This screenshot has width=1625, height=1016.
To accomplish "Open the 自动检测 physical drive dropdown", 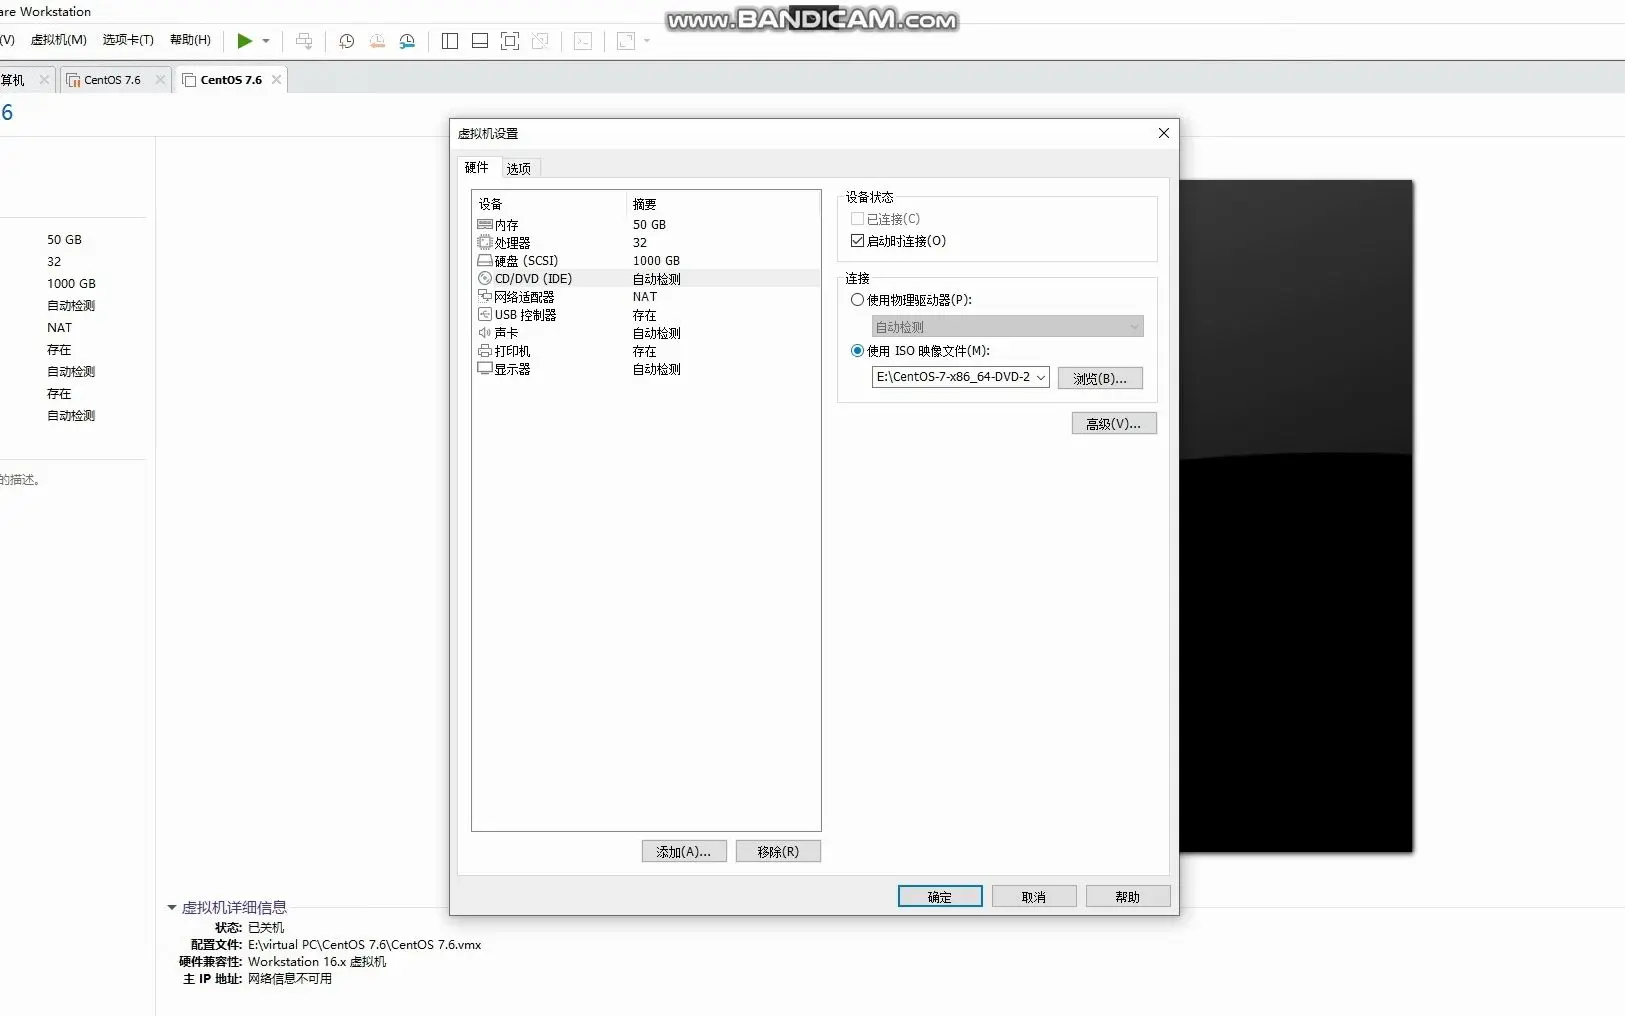I will pyautogui.click(x=1007, y=327).
